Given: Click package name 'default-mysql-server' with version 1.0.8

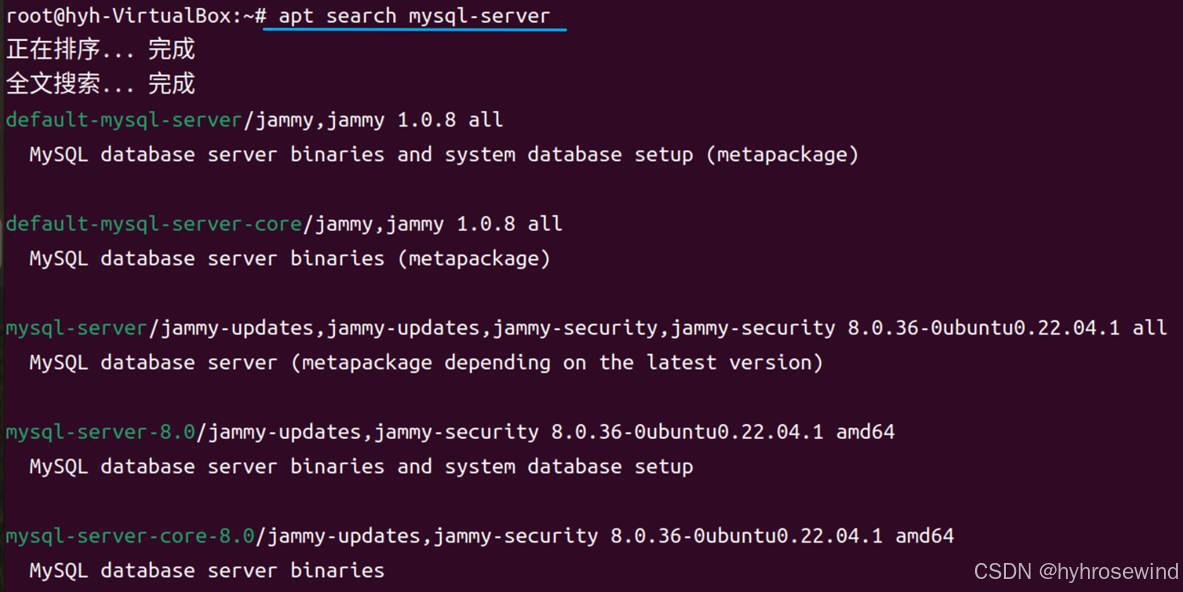Looking at the screenshot, I should (x=124, y=119).
